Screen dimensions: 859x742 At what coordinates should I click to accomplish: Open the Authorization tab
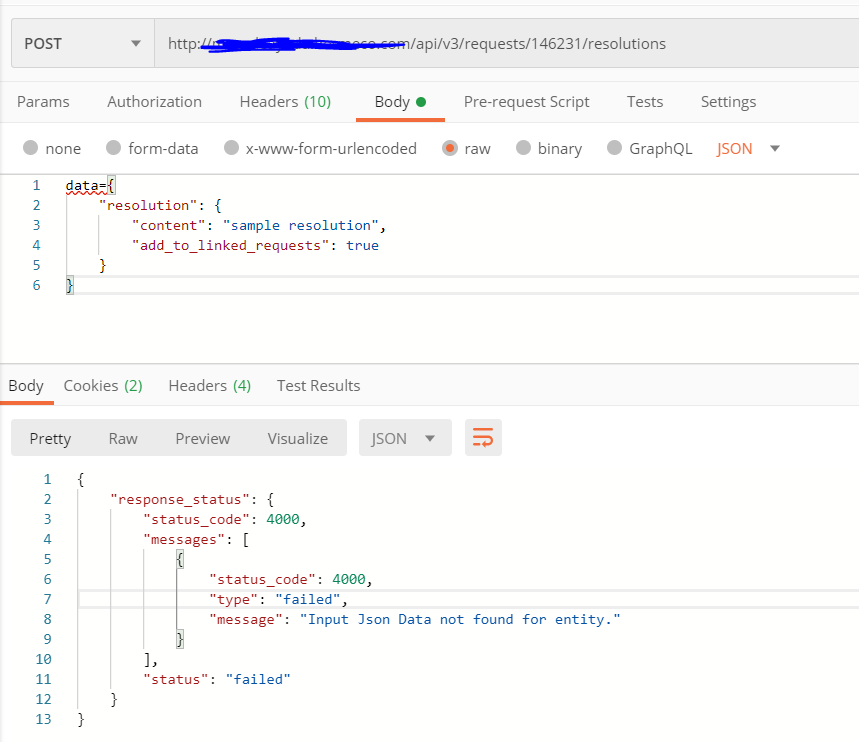point(154,102)
